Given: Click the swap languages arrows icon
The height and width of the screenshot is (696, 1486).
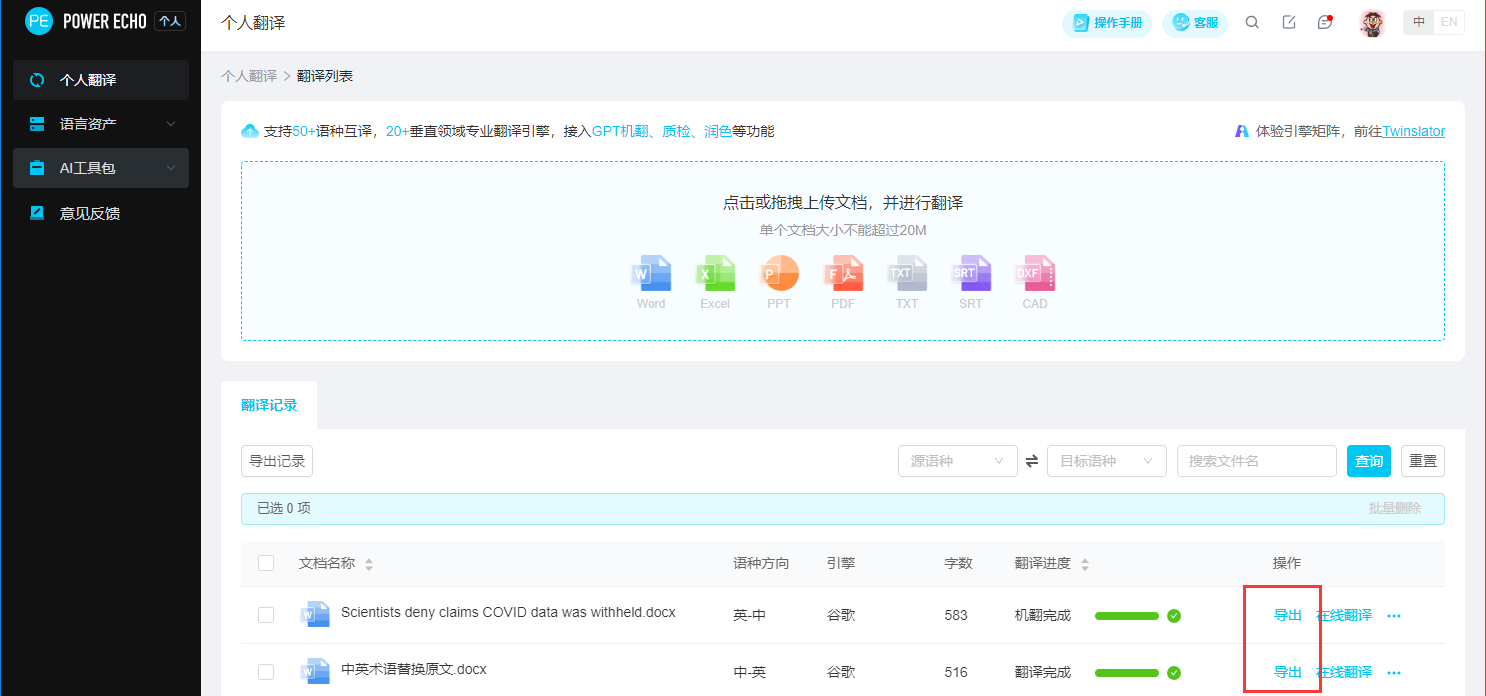Looking at the screenshot, I should click(x=1032, y=461).
